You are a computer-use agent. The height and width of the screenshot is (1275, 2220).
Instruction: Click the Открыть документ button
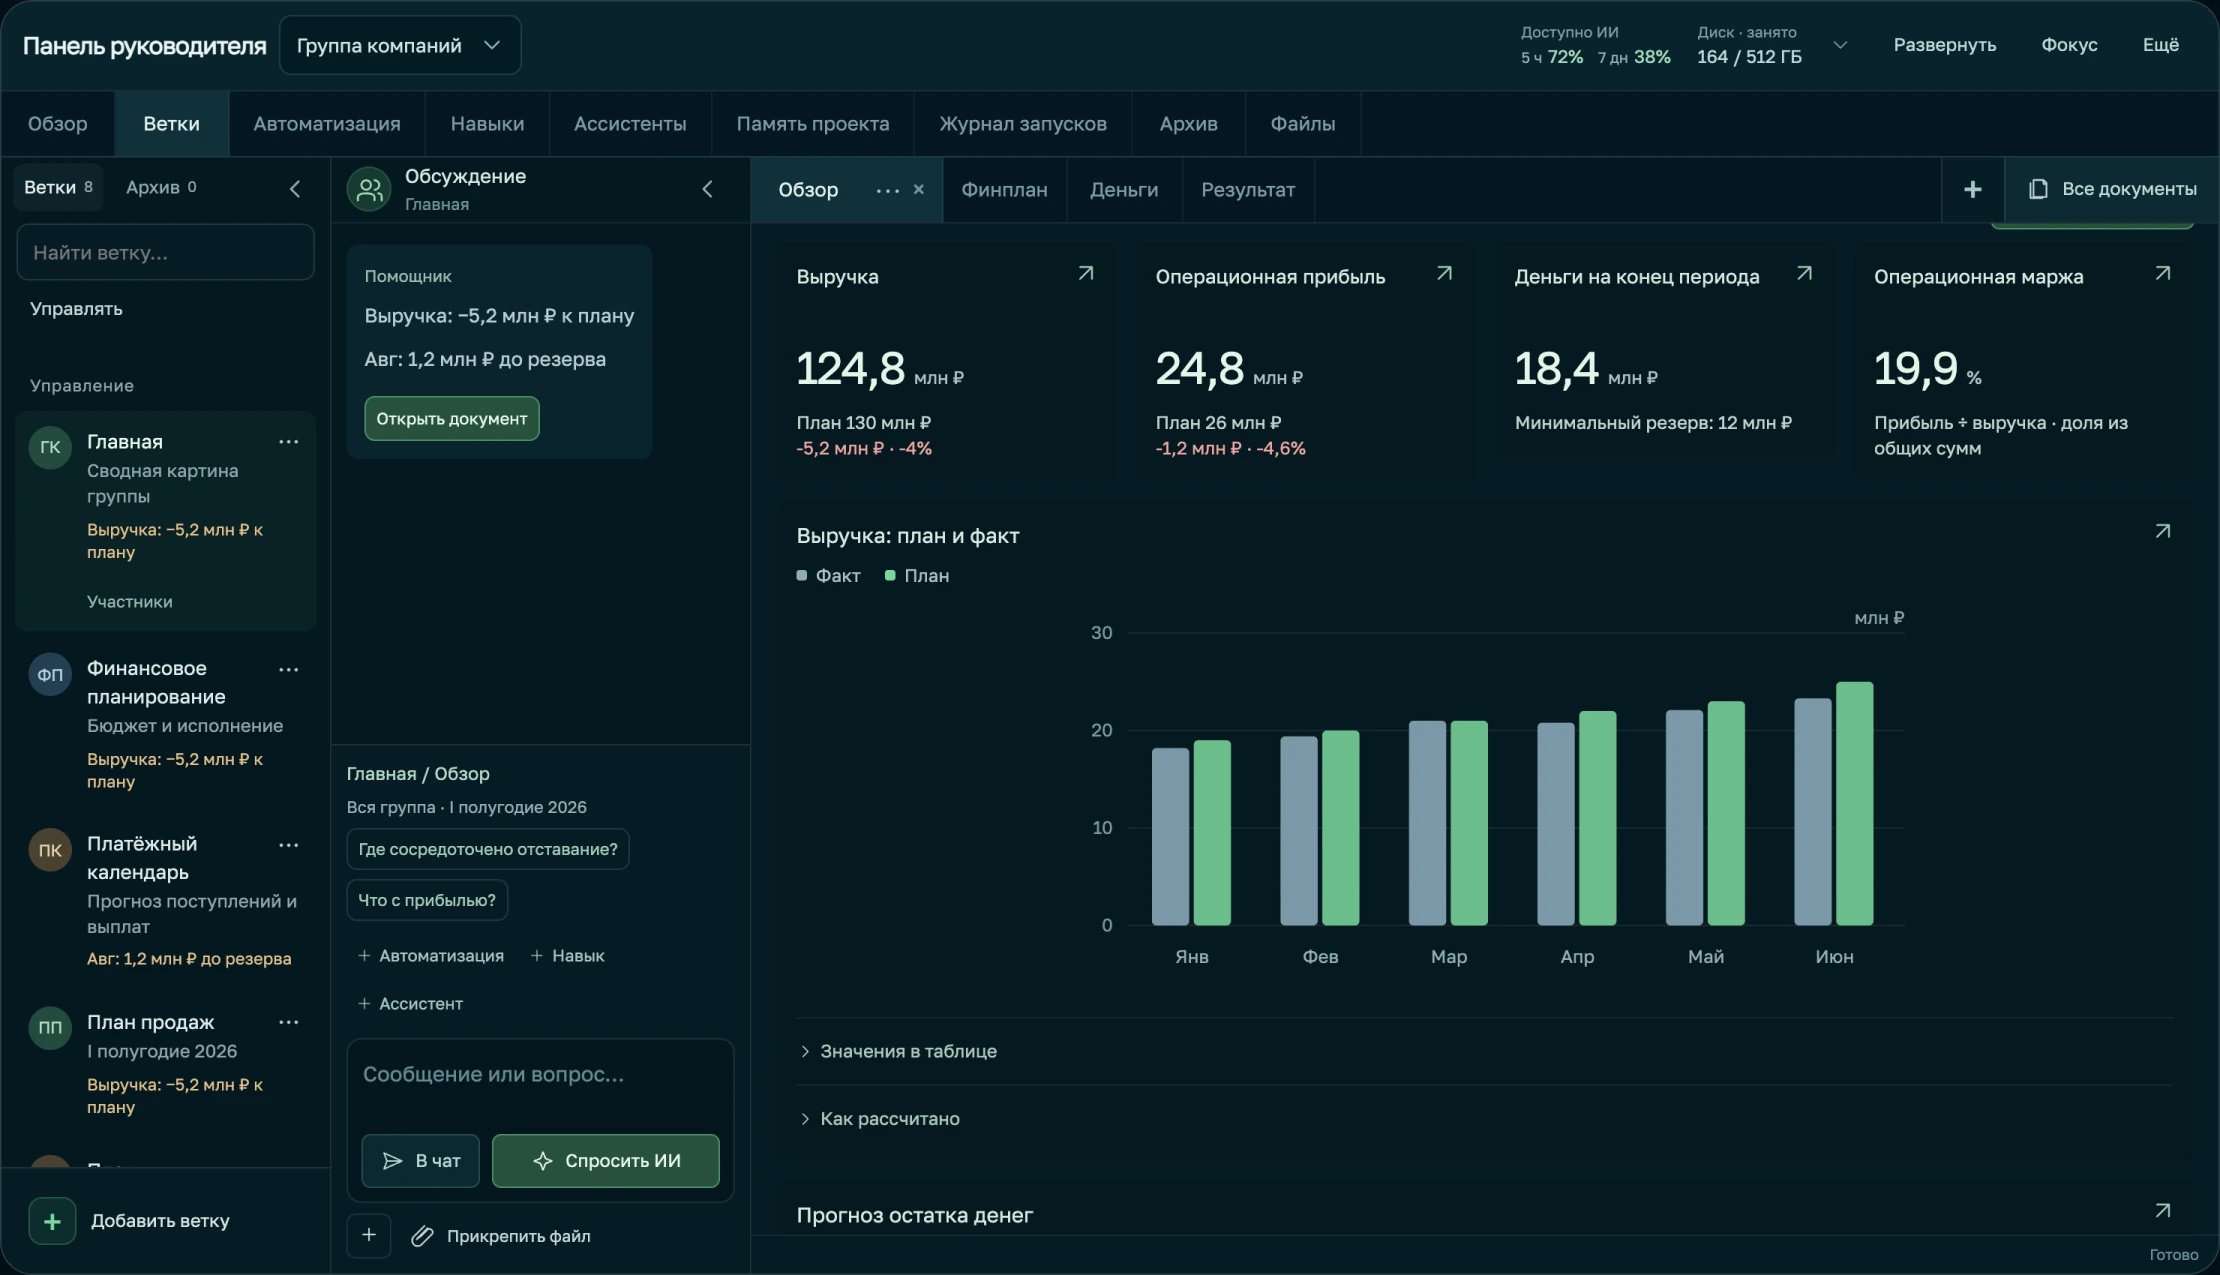(x=452, y=419)
